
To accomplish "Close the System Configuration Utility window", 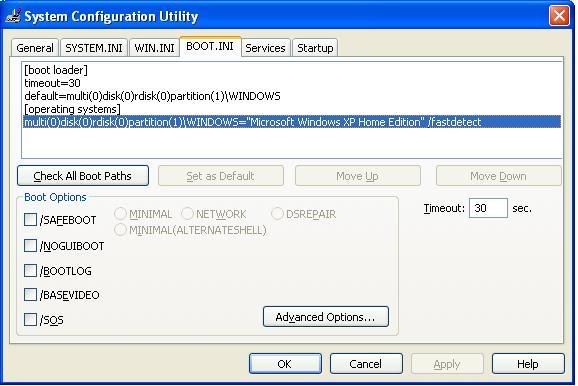I will [559, 16].
